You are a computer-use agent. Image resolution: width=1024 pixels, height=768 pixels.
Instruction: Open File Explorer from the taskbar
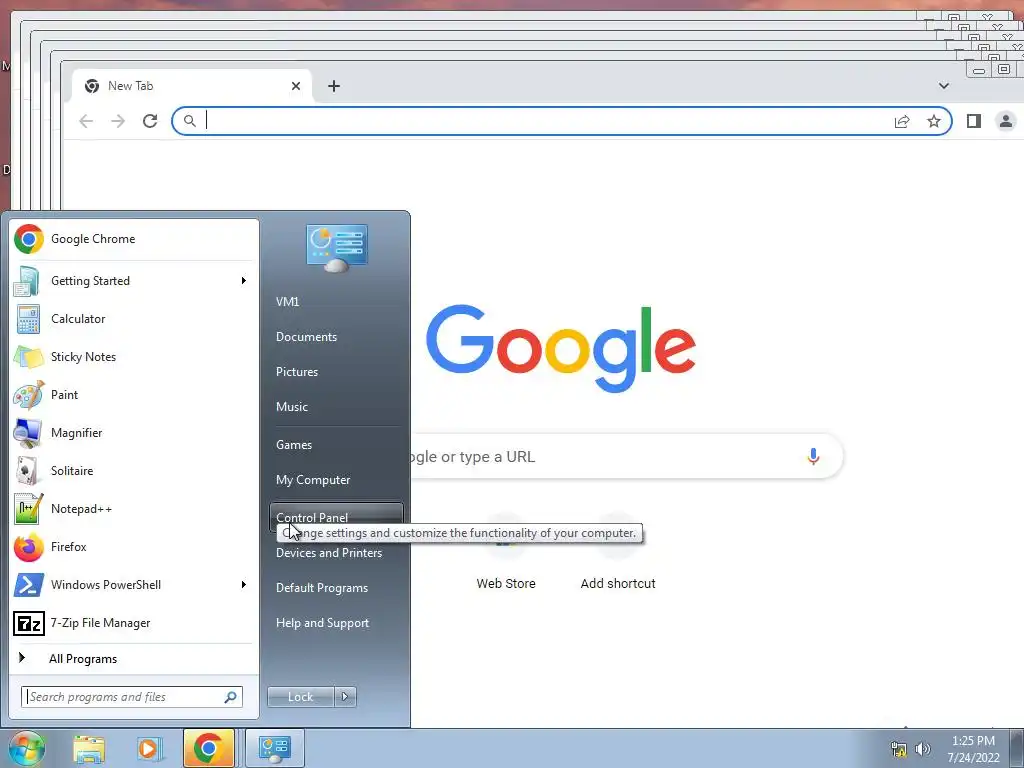click(89, 748)
